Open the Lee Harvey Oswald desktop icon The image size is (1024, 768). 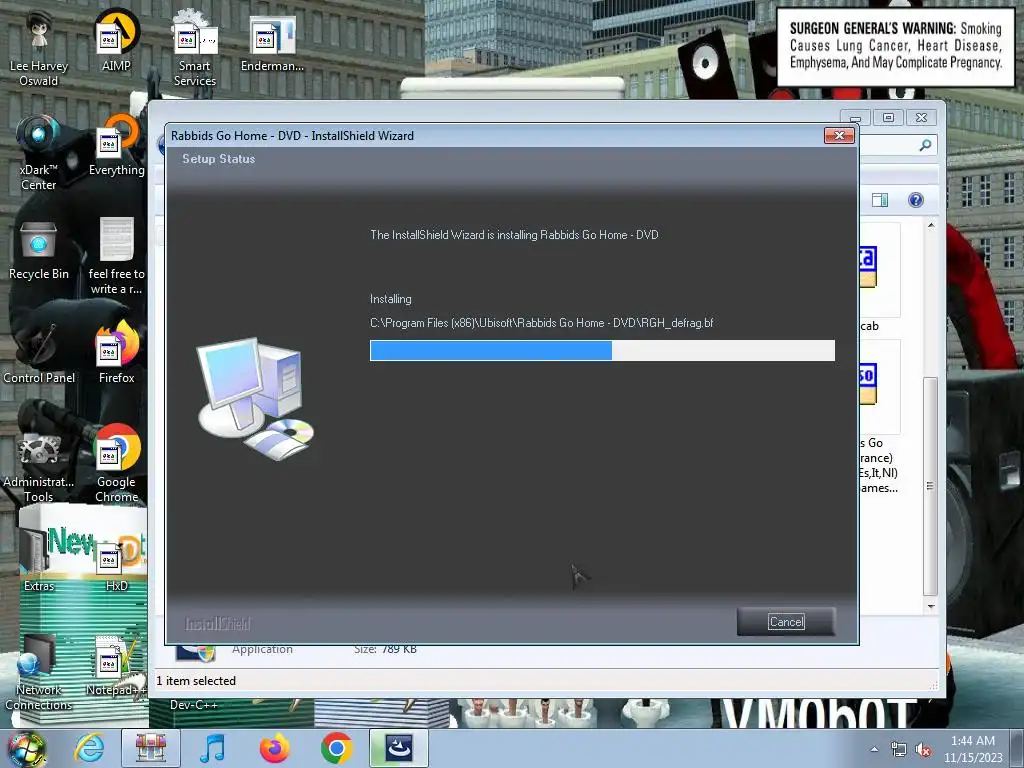39,47
